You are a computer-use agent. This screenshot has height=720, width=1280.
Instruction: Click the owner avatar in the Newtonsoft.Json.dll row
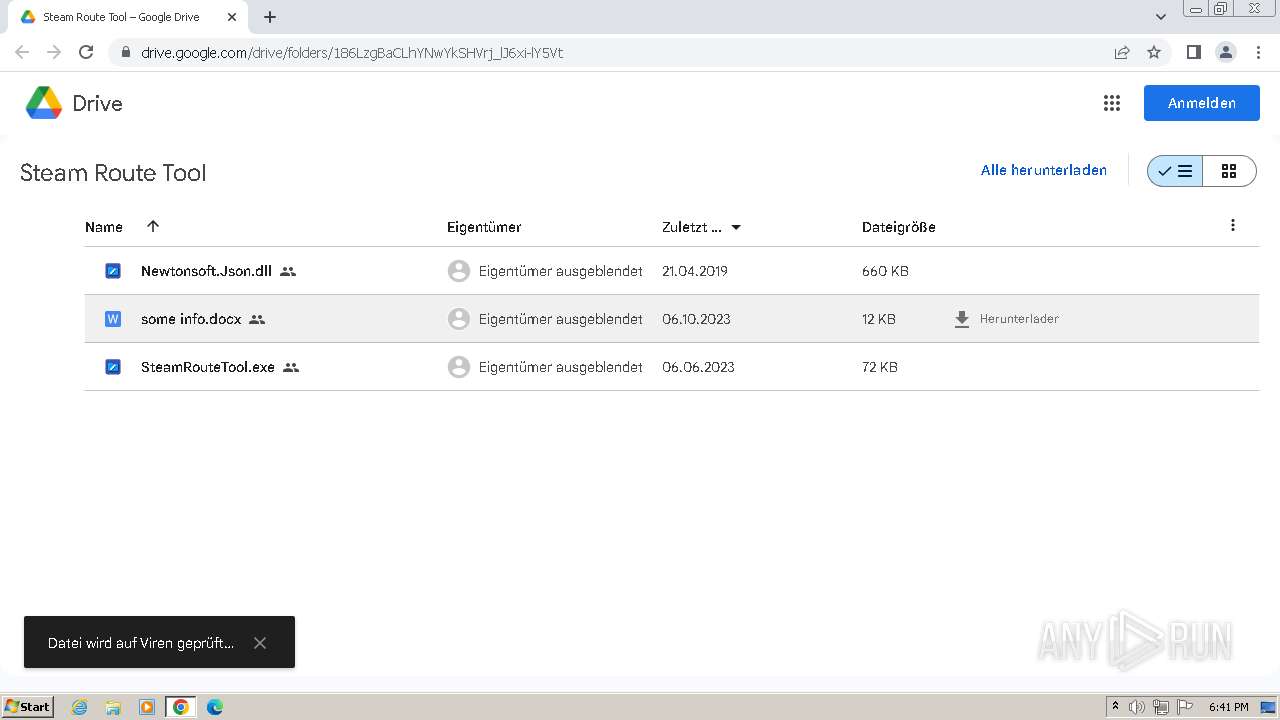pyautogui.click(x=459, y=271)
